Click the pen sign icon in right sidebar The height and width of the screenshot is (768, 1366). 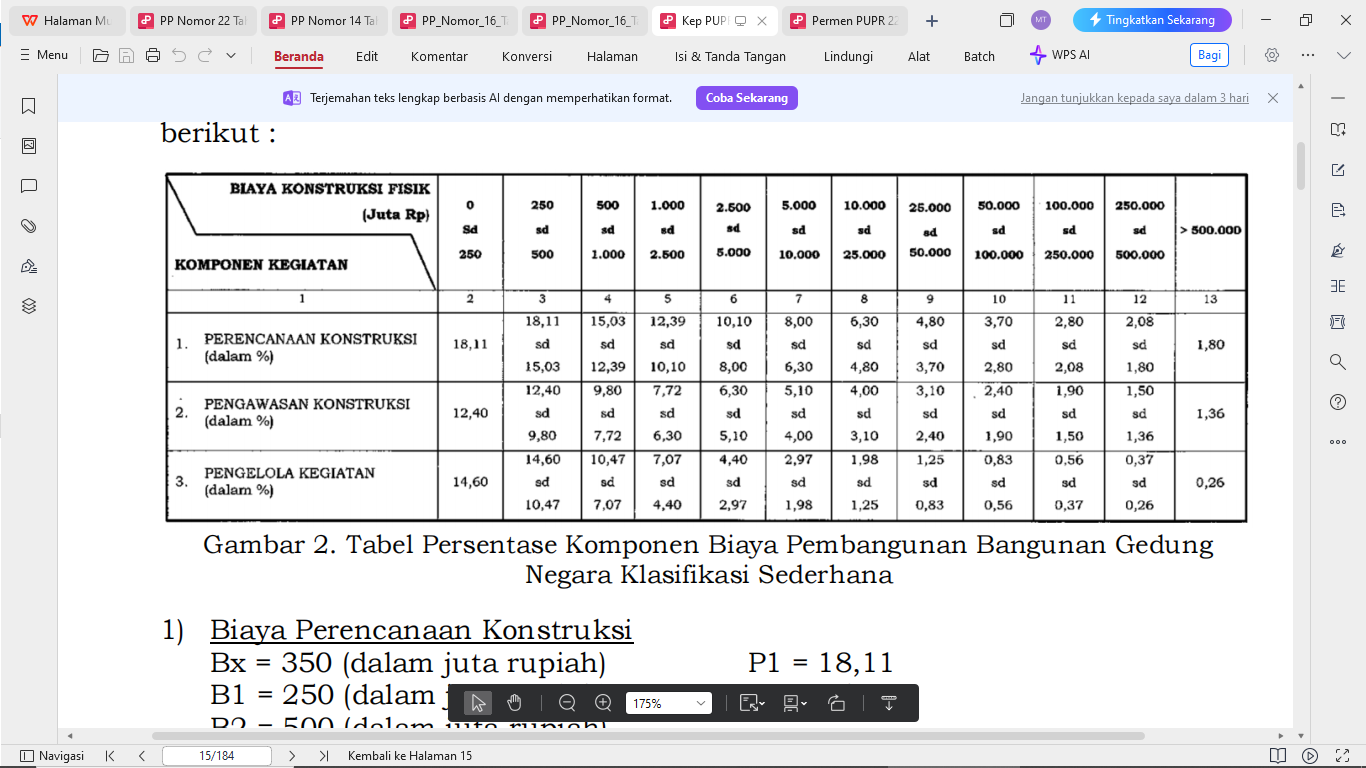click(1338, 249)
